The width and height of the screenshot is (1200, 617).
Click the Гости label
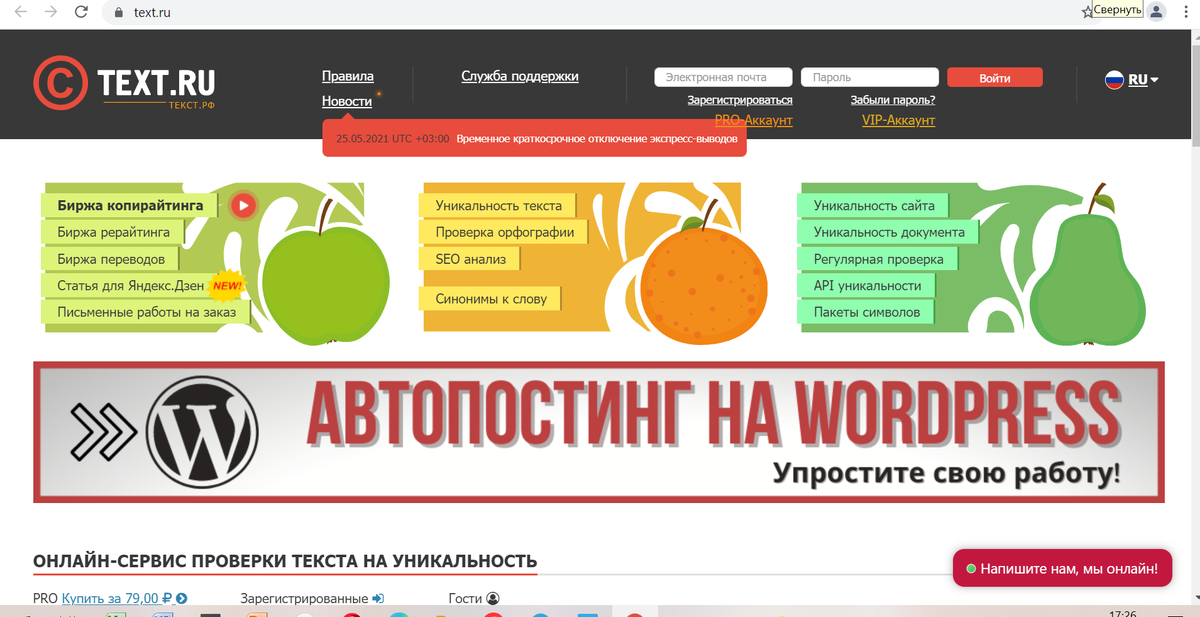465,598
